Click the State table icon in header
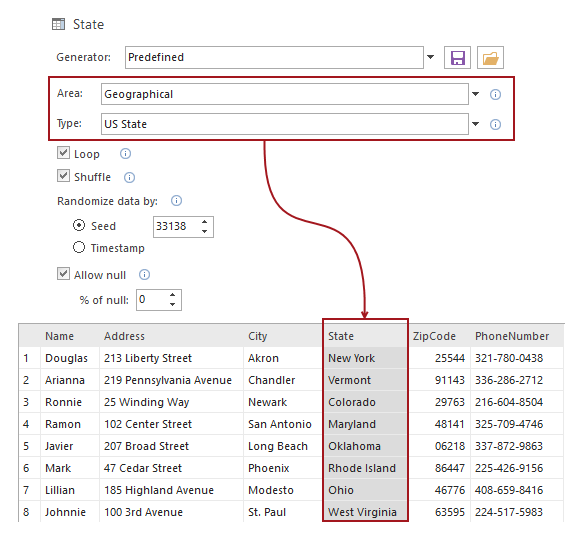This screenshot has height=539, width=568. pos(58,24)
